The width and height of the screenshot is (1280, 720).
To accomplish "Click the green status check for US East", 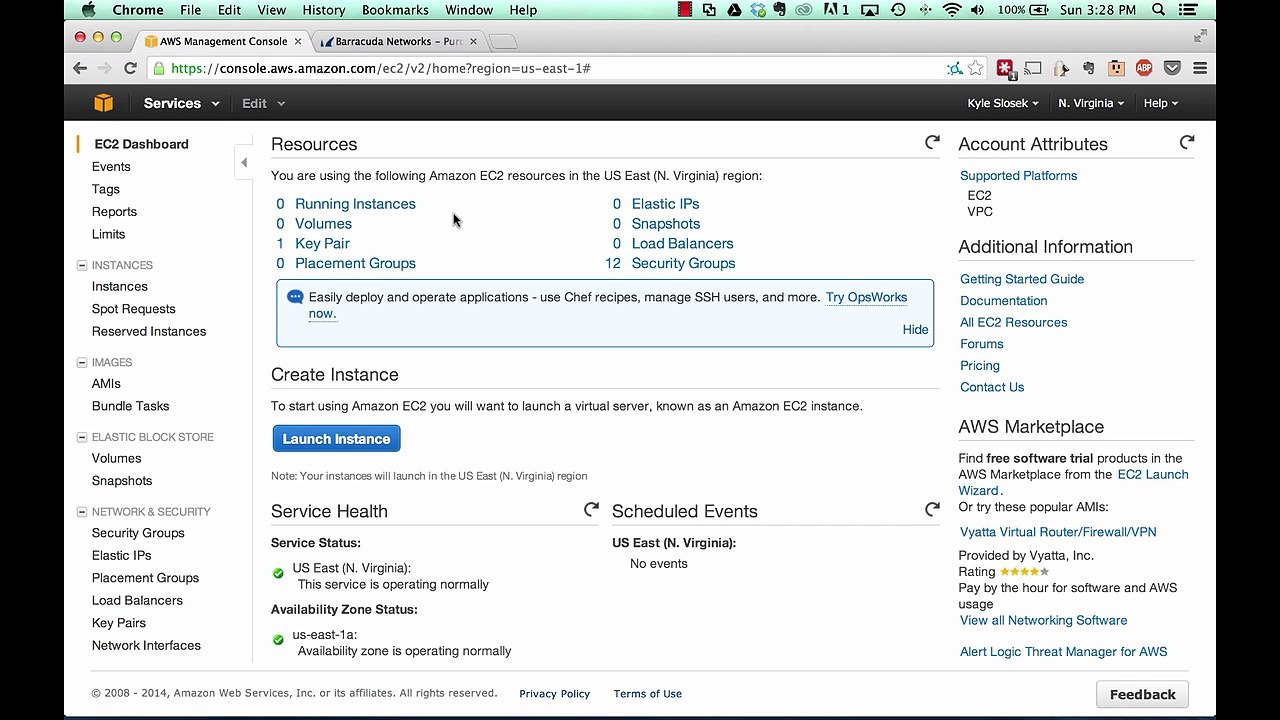I will [278, 573].
